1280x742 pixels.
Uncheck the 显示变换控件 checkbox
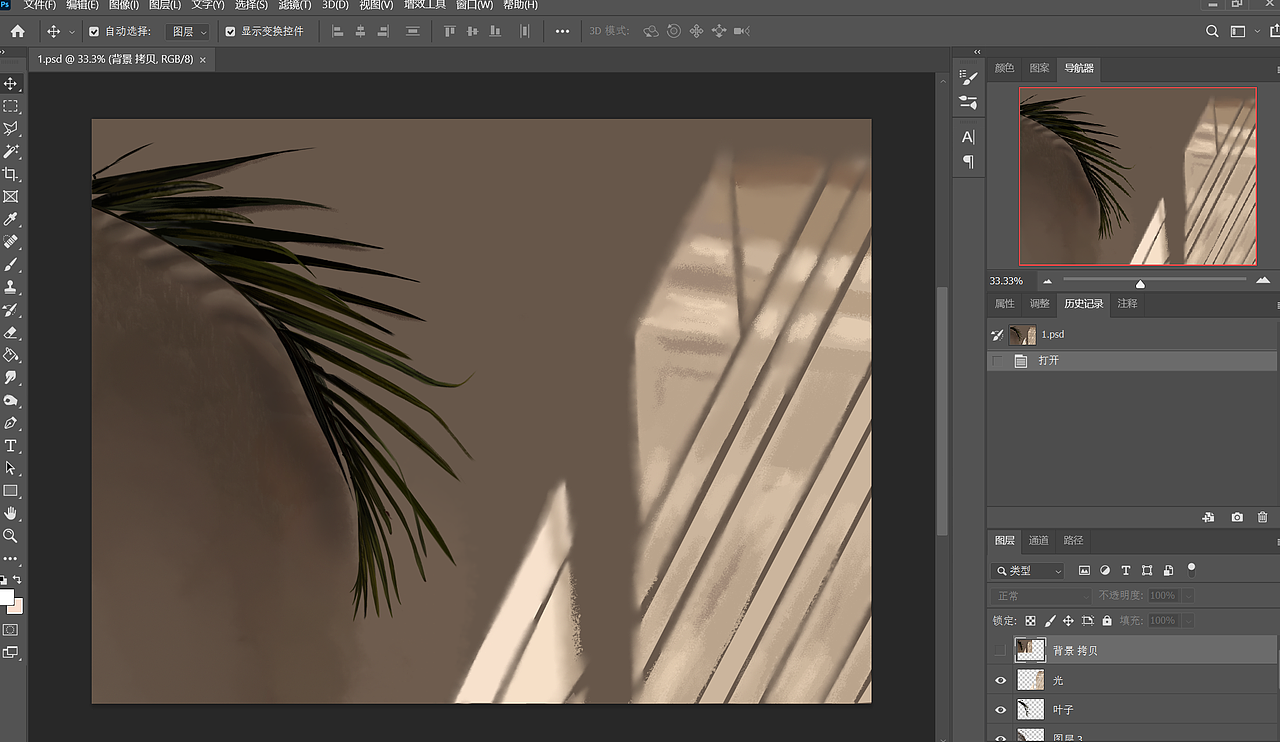coord(230,31)
